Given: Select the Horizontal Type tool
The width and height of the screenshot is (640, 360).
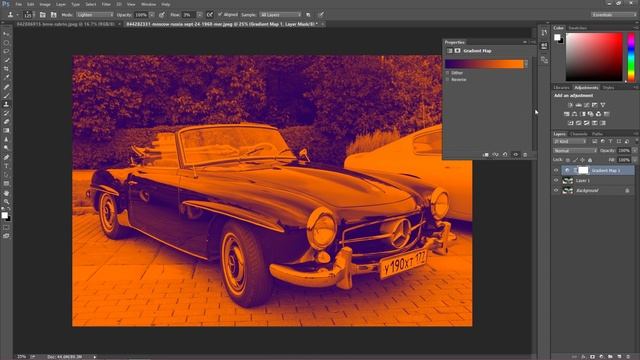Looking at the screenshot, I should tap(6, 166).
